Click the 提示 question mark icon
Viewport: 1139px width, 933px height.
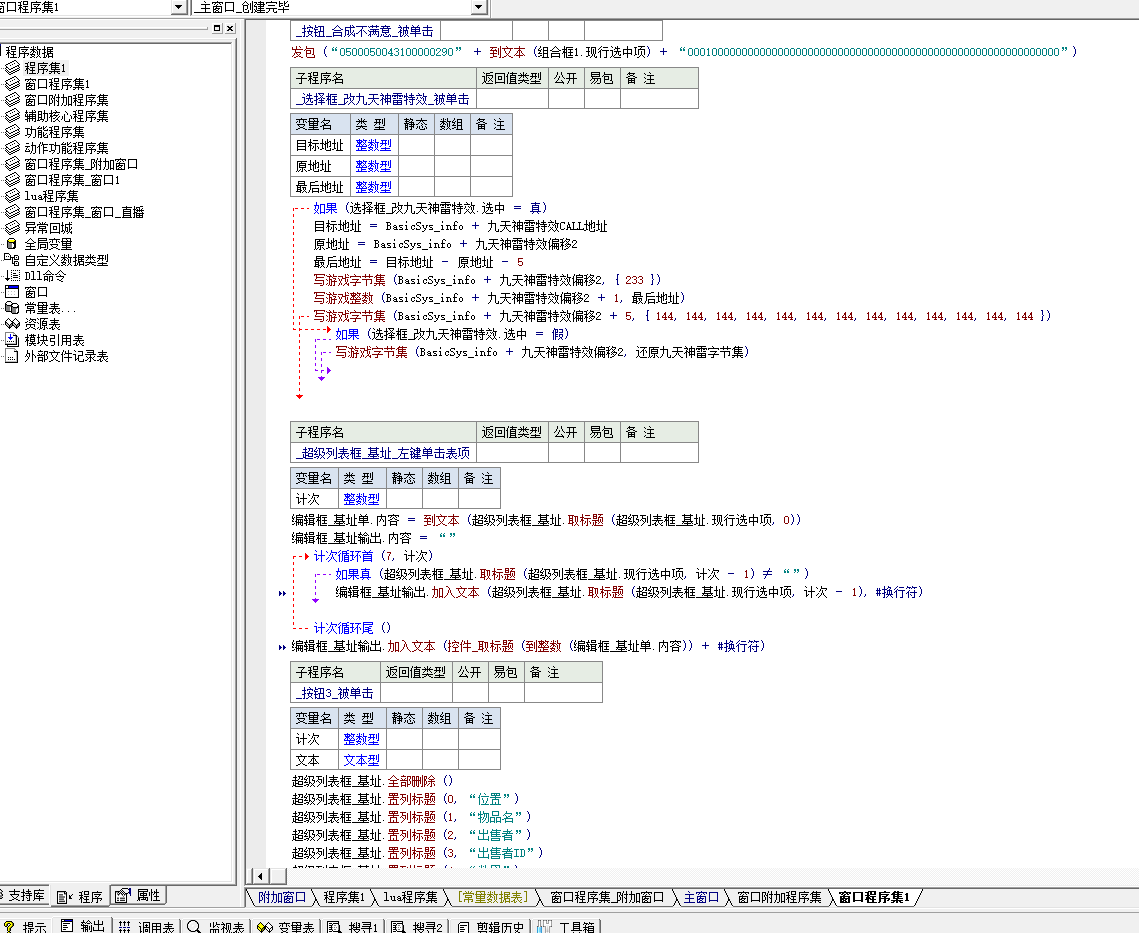click(9, 926)
